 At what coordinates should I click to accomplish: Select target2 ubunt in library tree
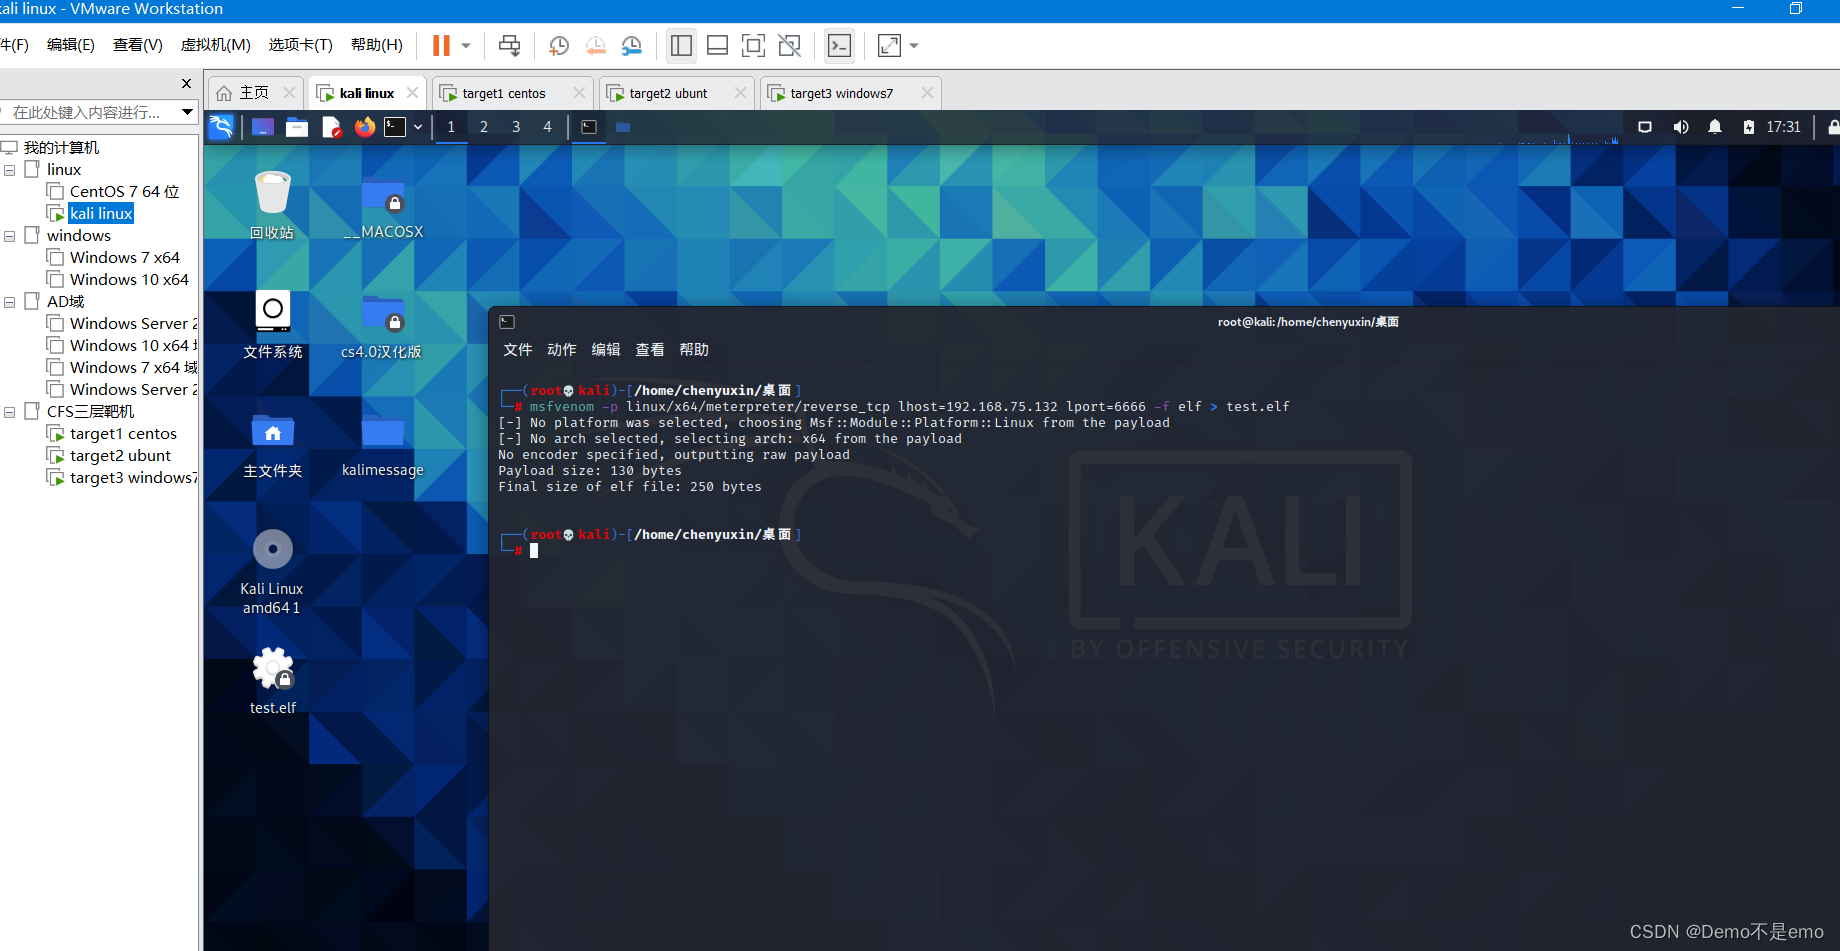pos(120,455)
